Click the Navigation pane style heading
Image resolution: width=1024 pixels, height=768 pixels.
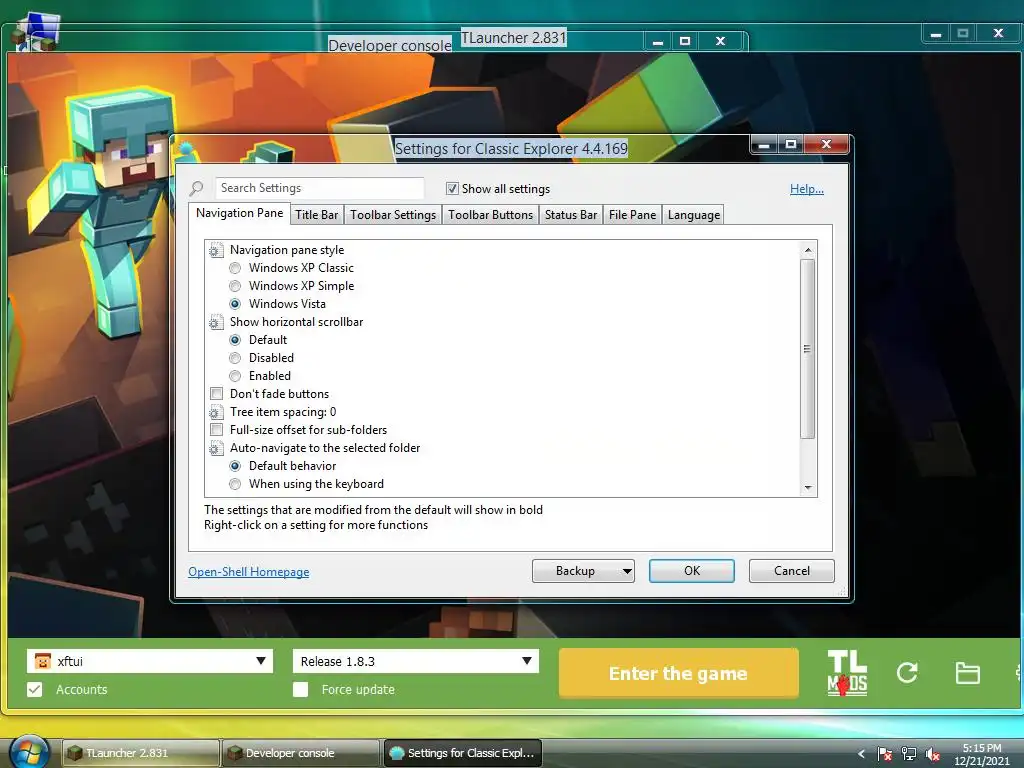[287, 250]
